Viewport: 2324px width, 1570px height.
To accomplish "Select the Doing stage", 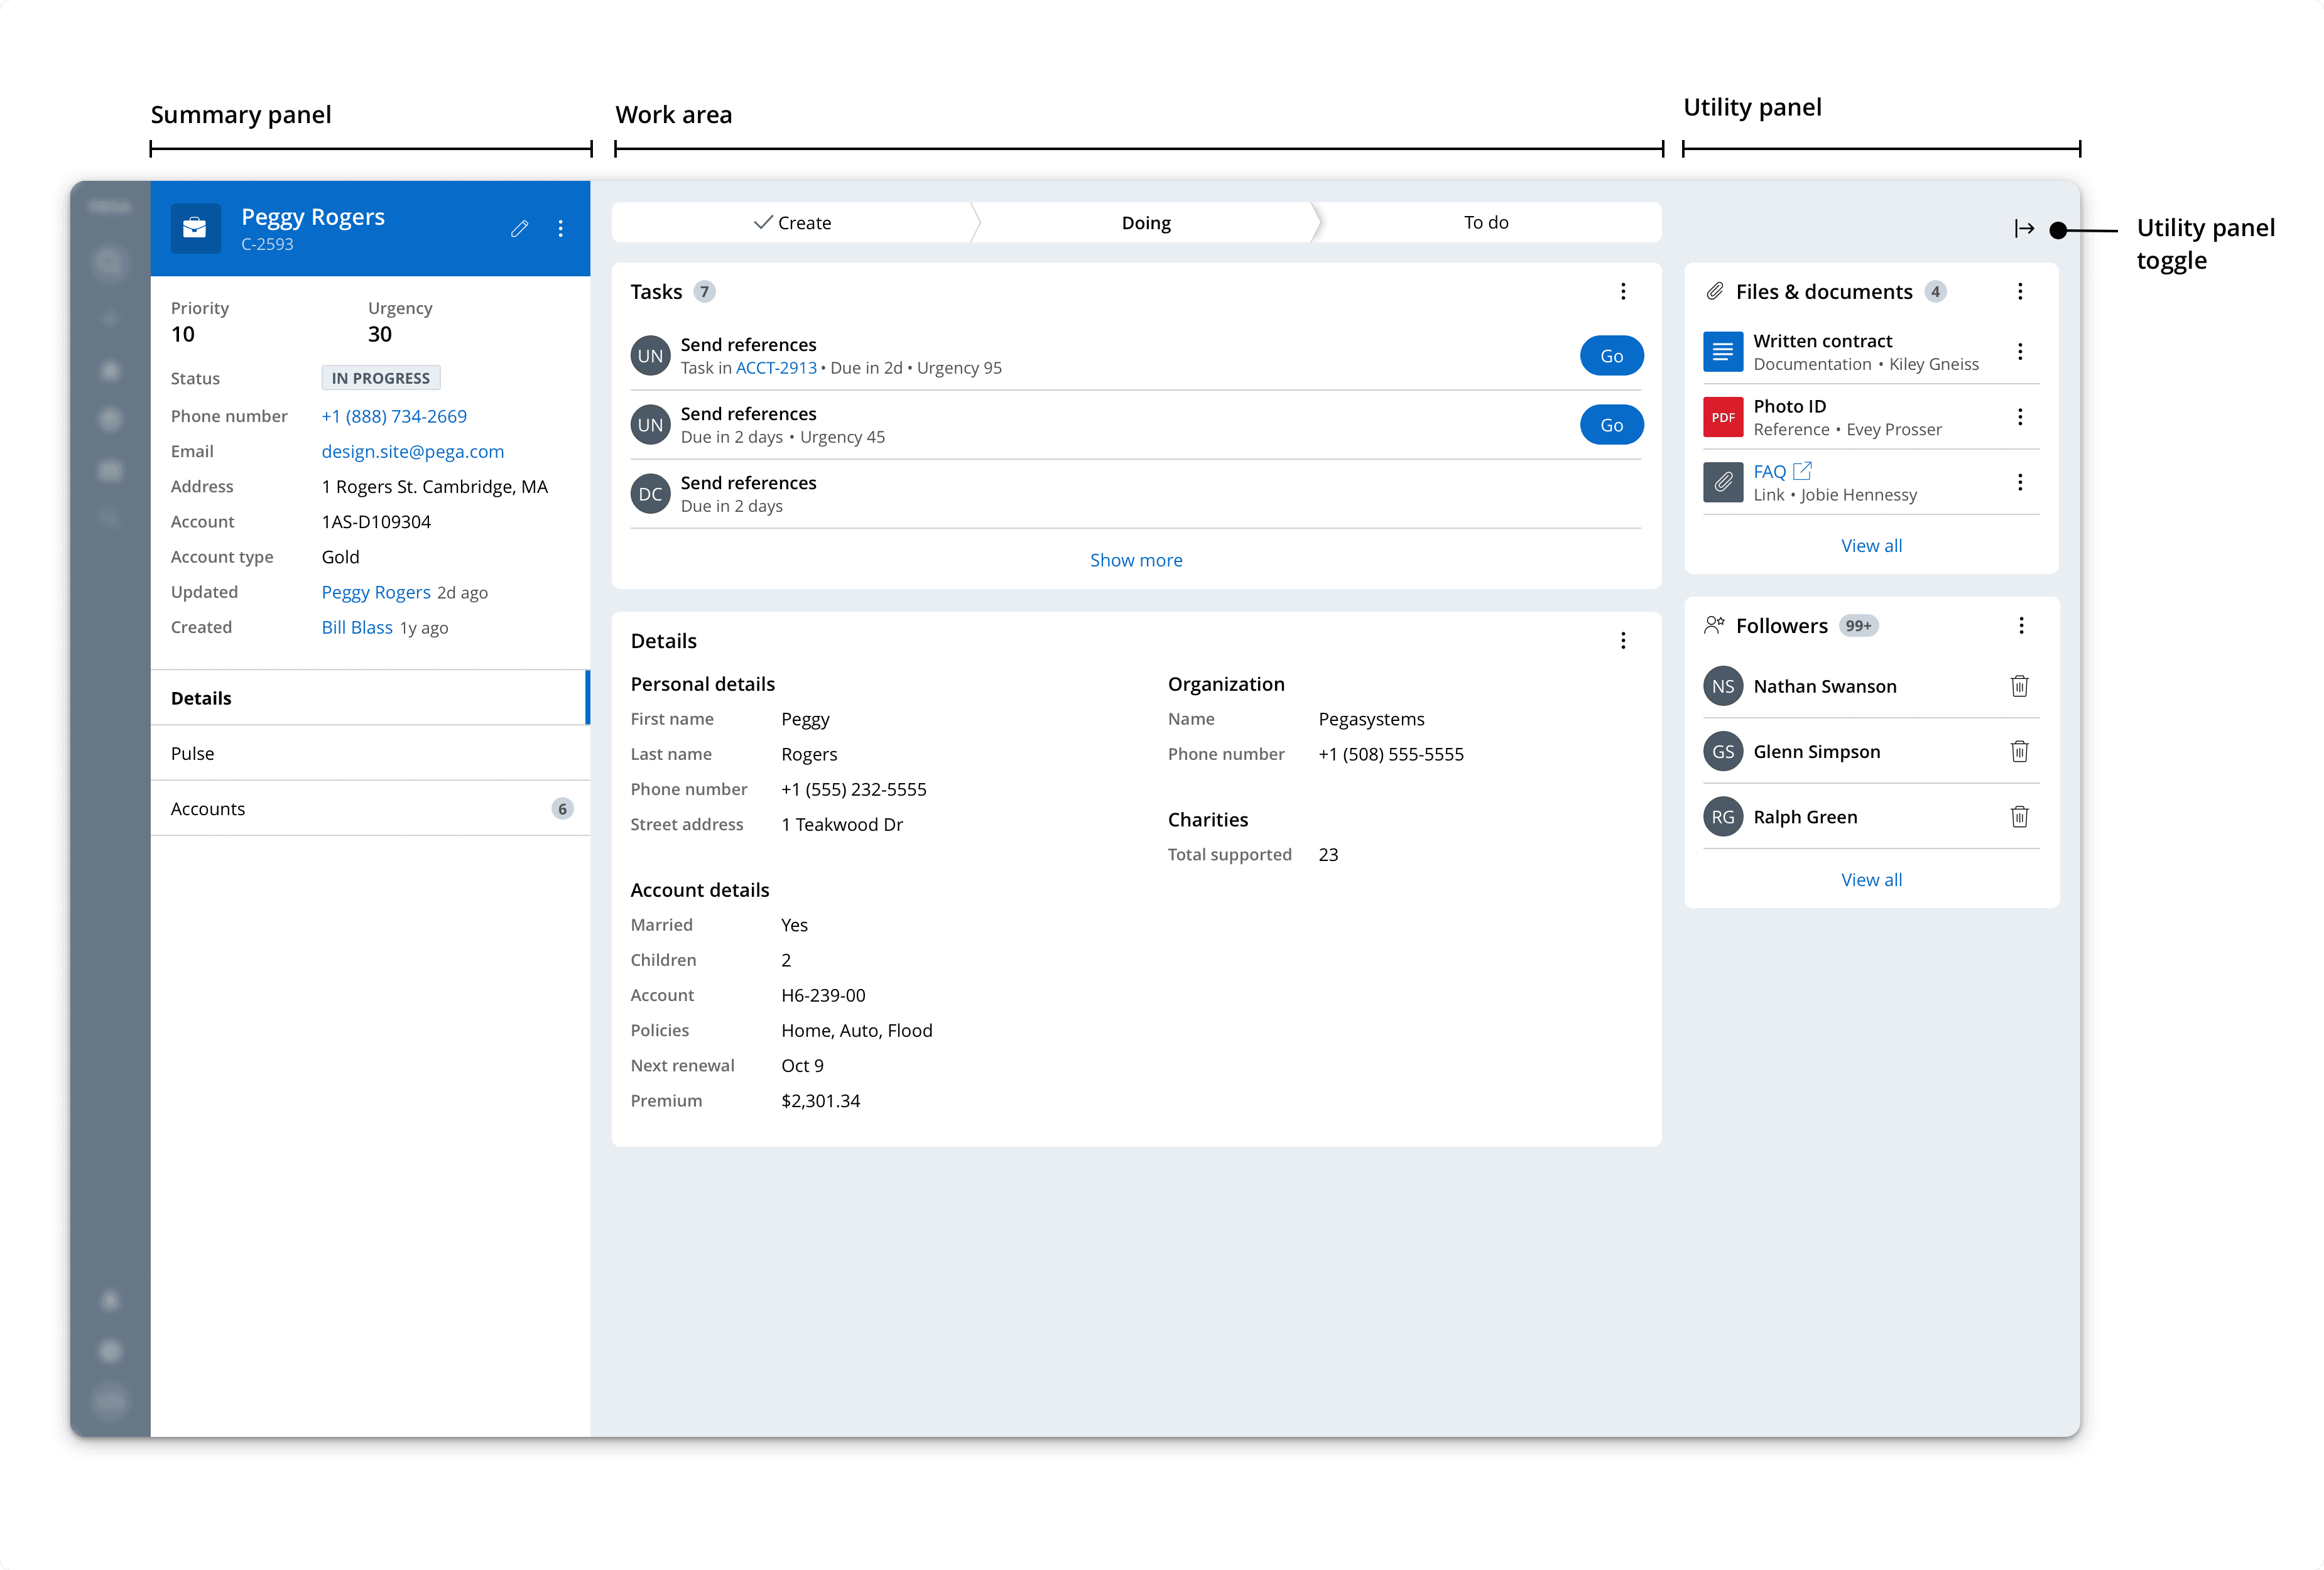I will [x=1146, y=222].
